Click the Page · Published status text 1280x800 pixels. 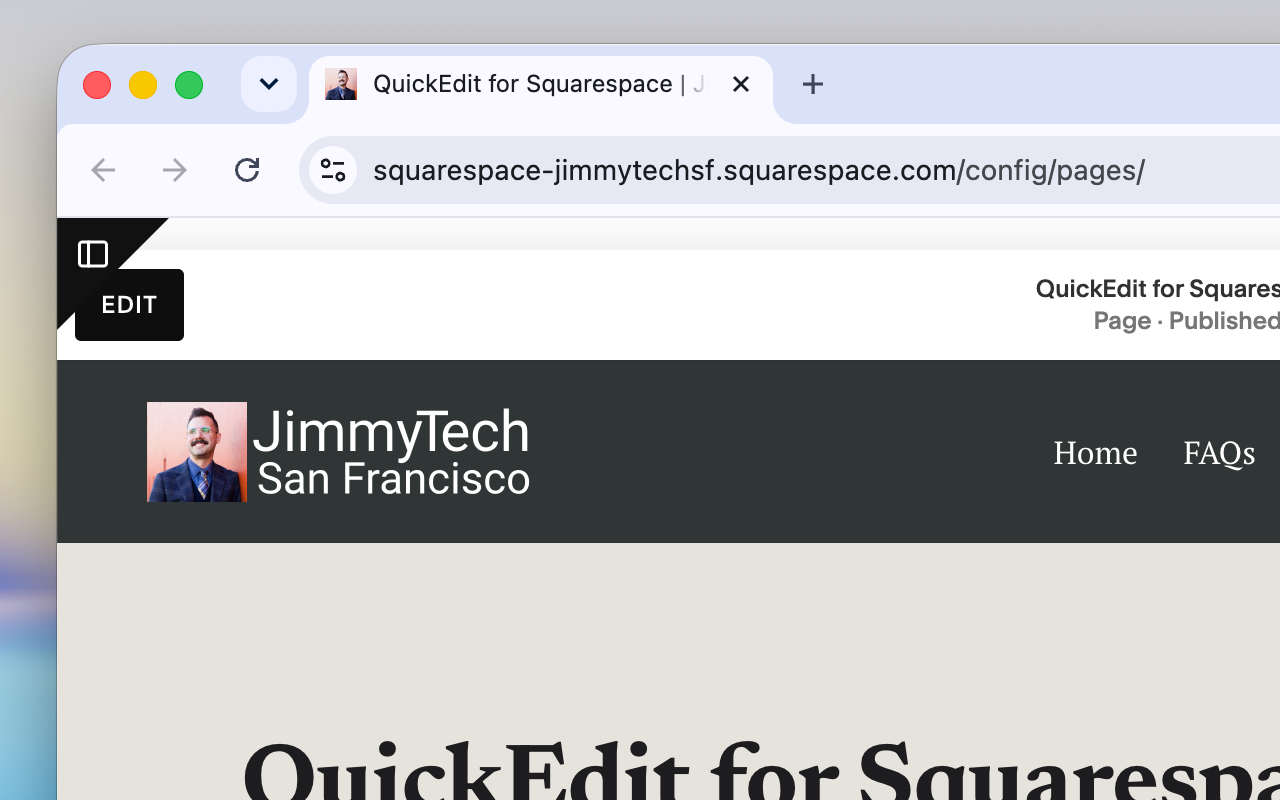1186,321
